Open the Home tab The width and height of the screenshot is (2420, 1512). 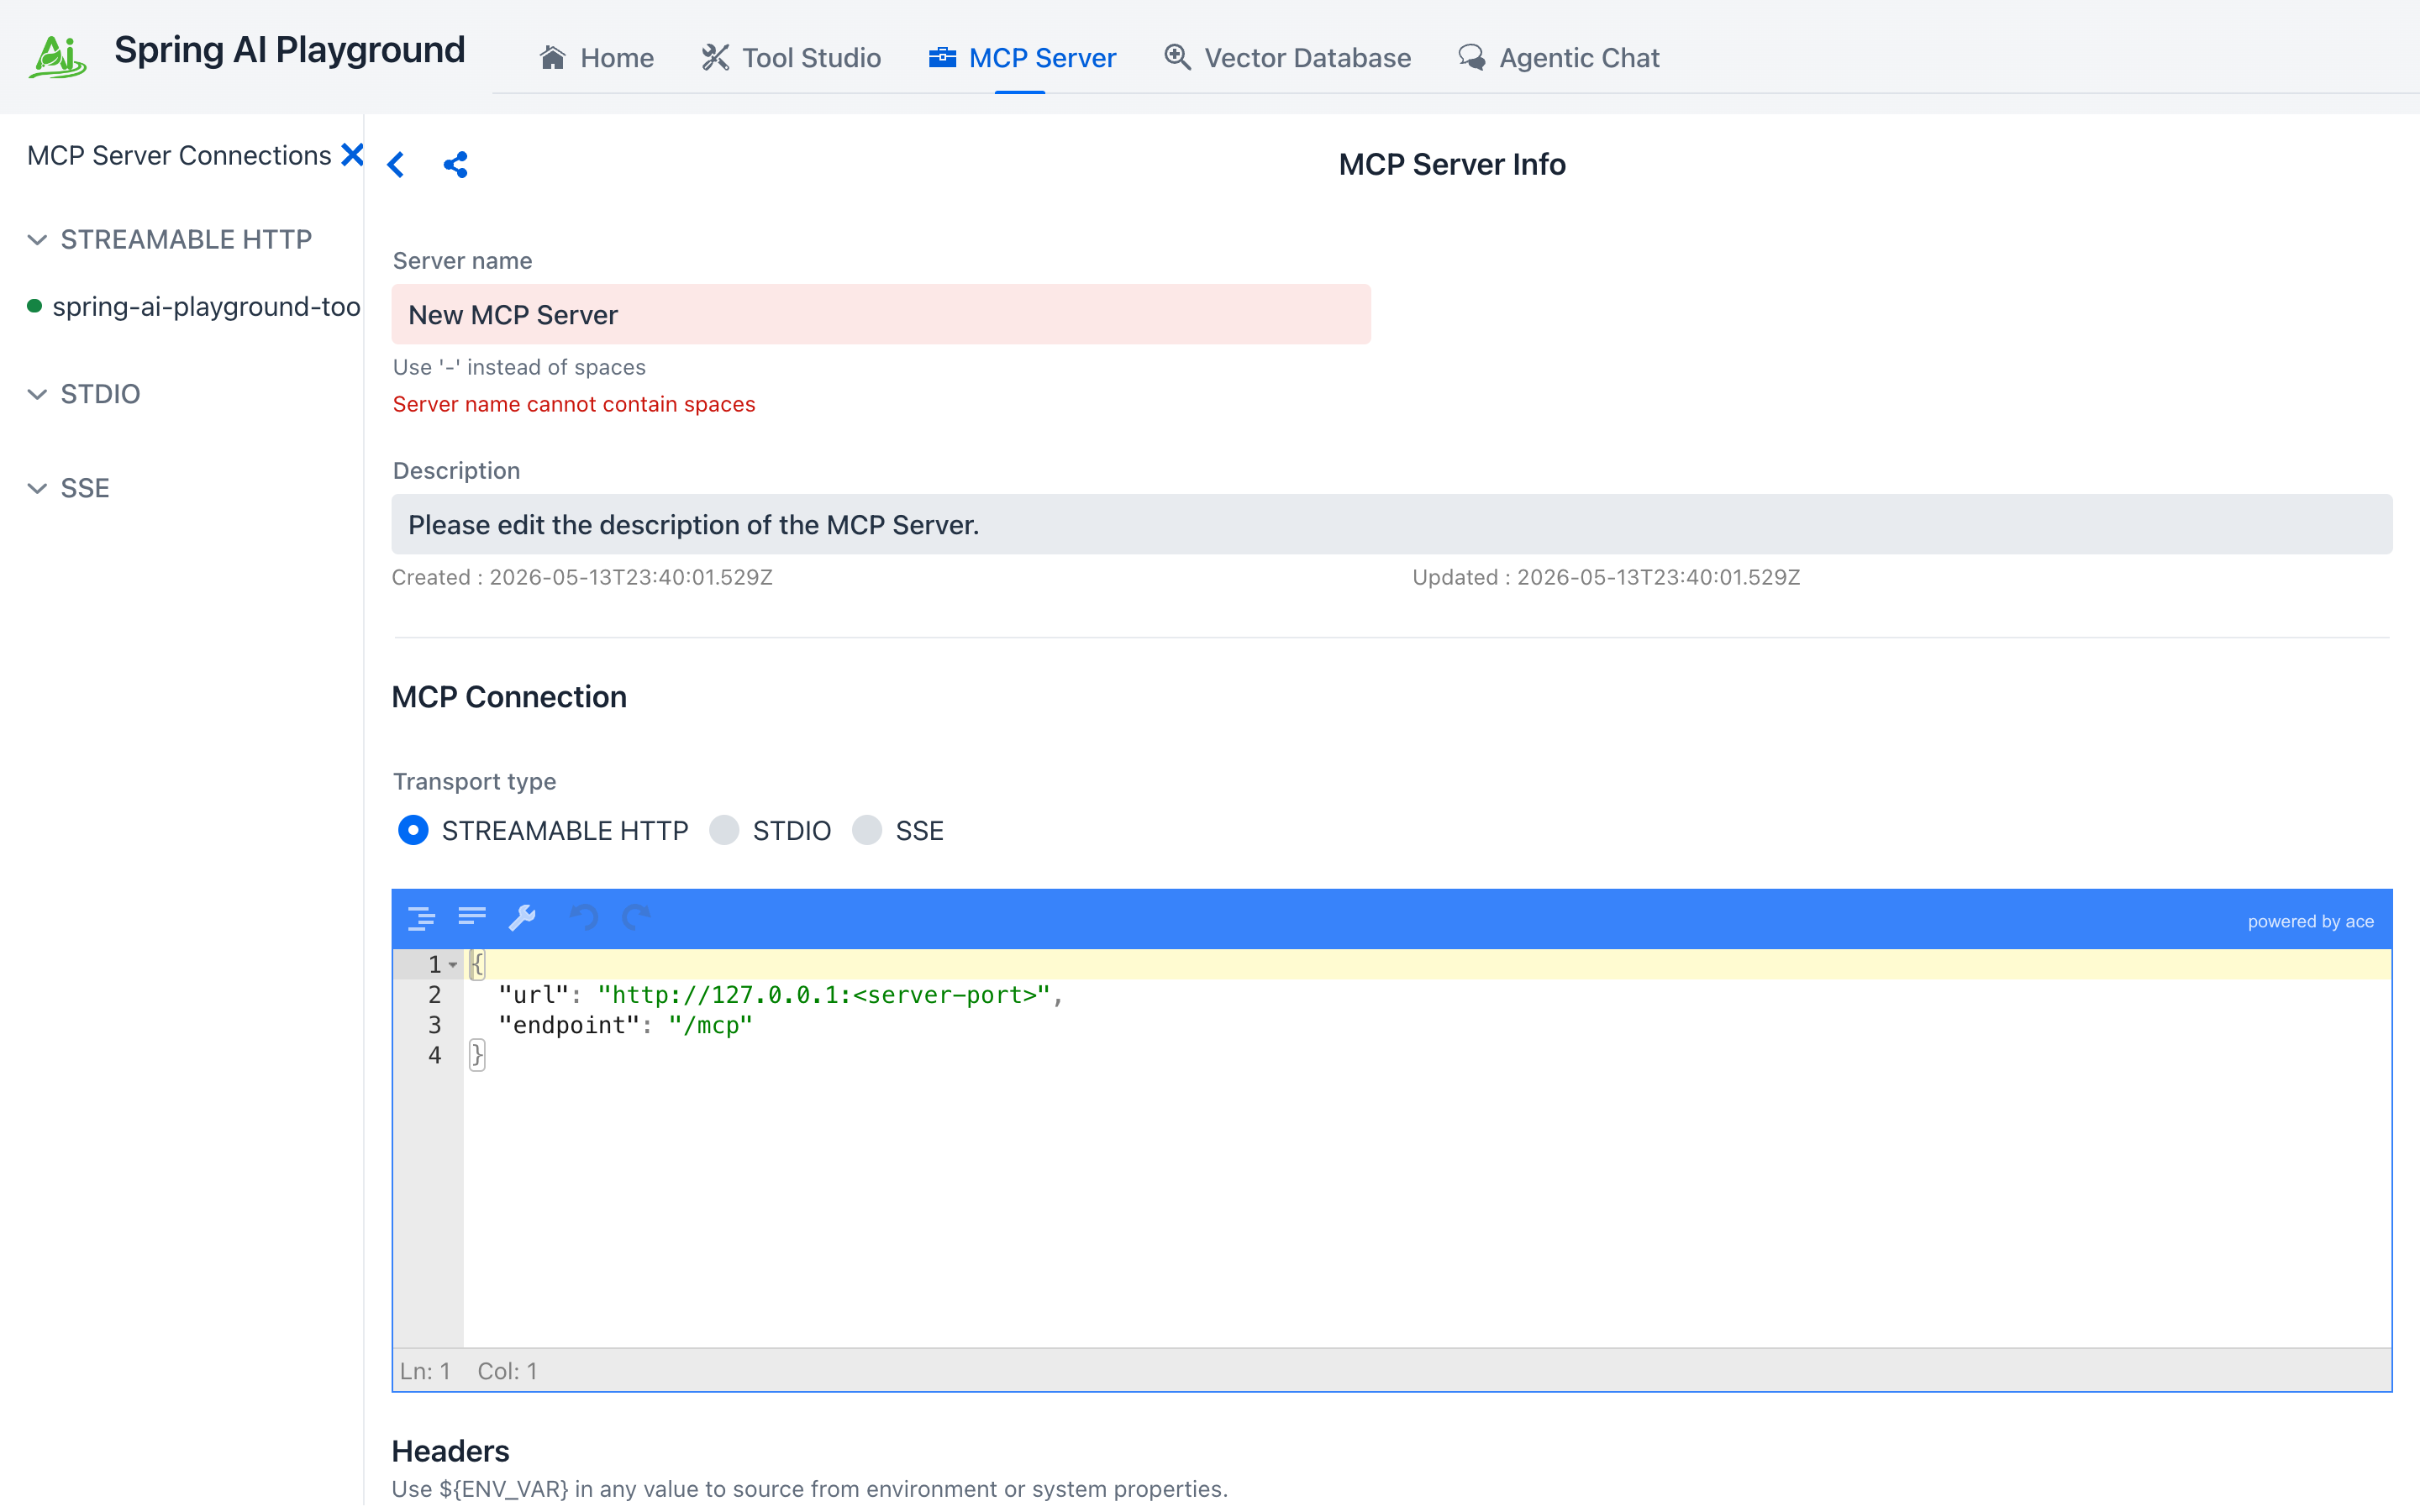tap(597, 58)
